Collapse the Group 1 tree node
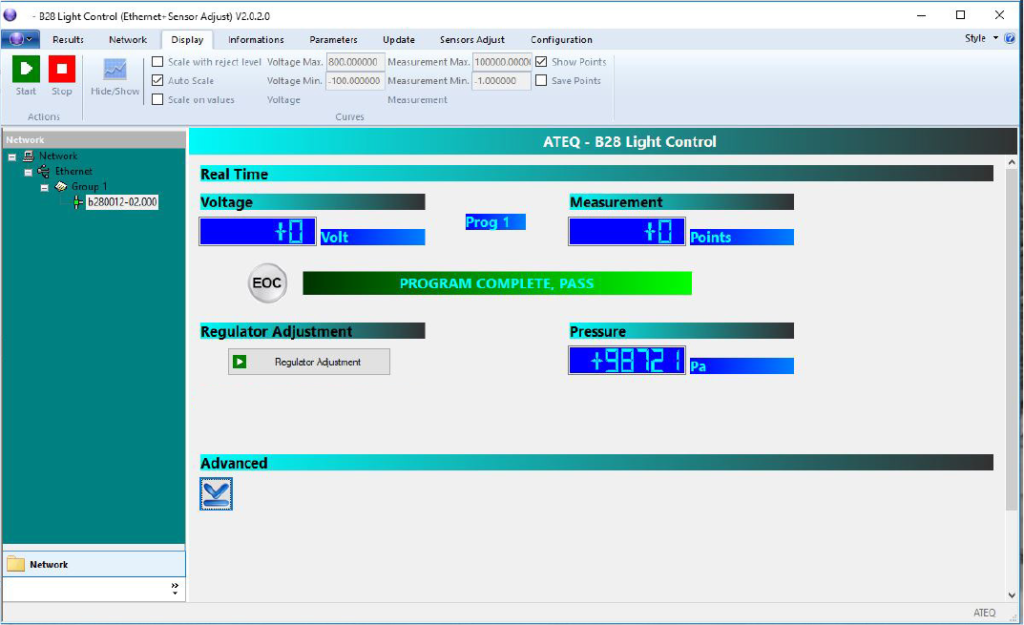The image size is (1024, 625). [x=45, y=187]
